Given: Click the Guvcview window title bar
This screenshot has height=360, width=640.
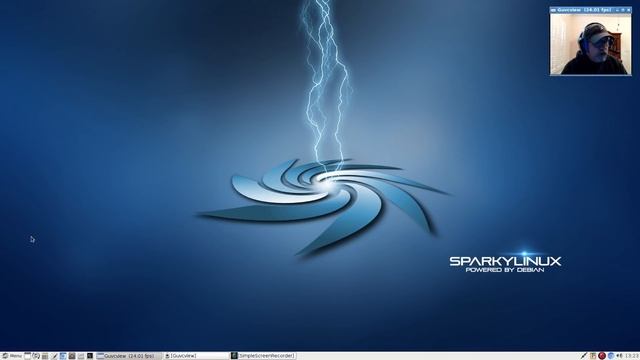Looking at the screenshot, I should tap(591, 10).
